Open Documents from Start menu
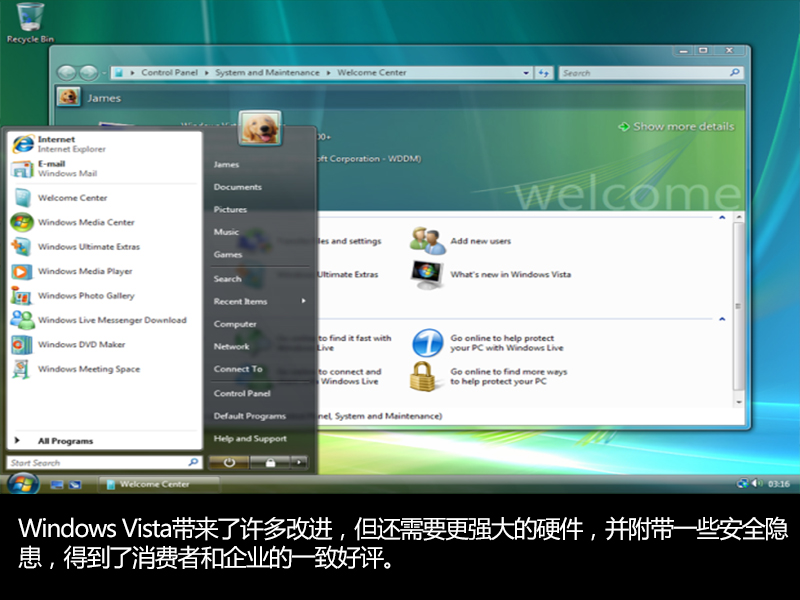 tap(238, 187)
